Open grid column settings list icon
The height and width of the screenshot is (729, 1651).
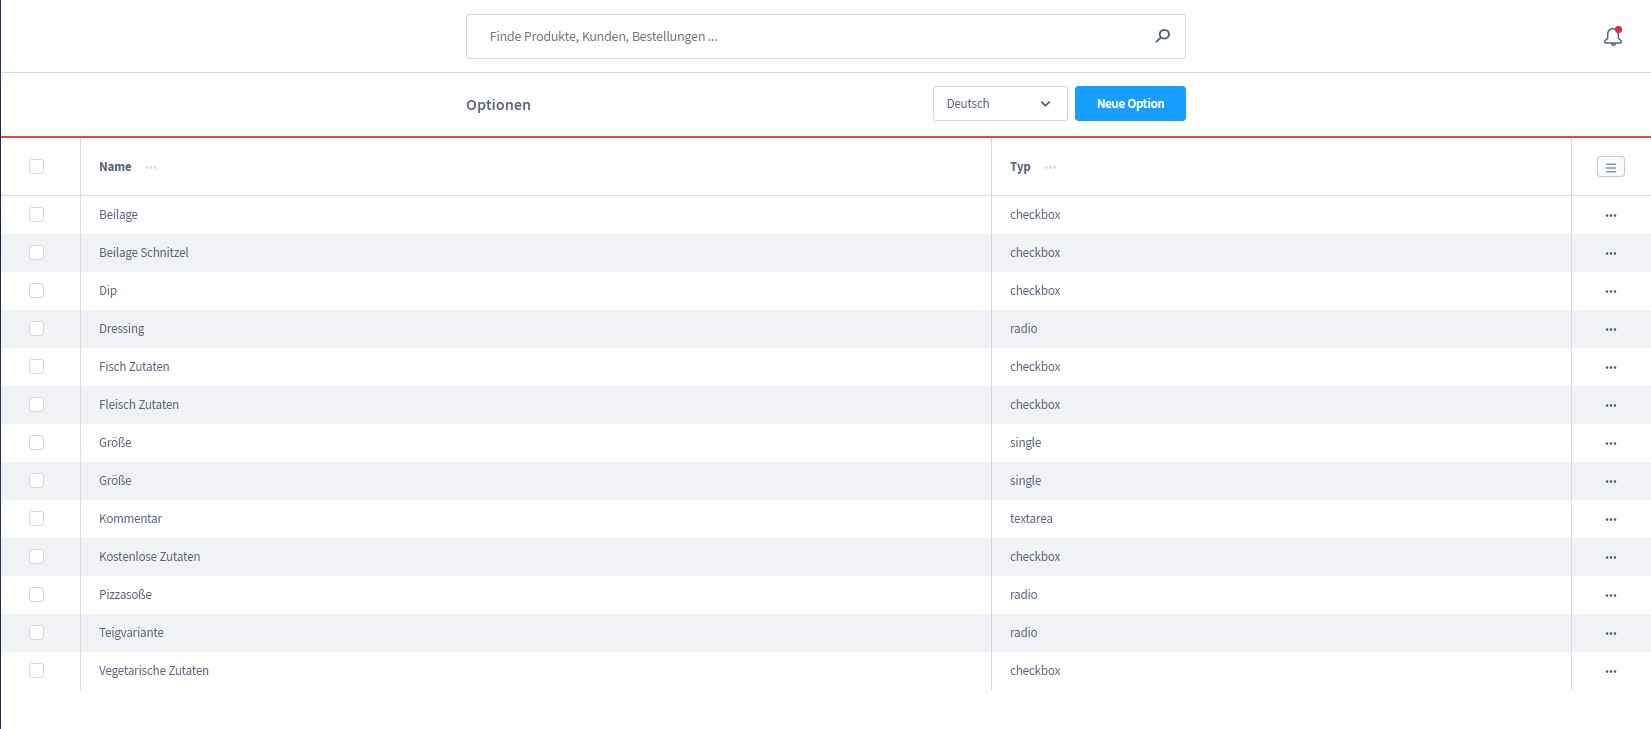click(x=1610, y=167)
